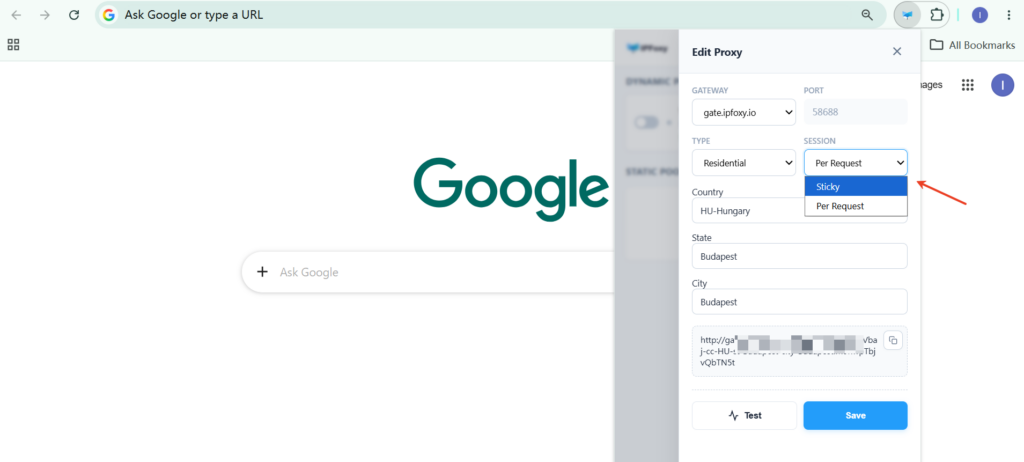Collapse the Session dropdown showing Per Request
The height and width of the screenshot is (462, 1024).
[856, 163]
